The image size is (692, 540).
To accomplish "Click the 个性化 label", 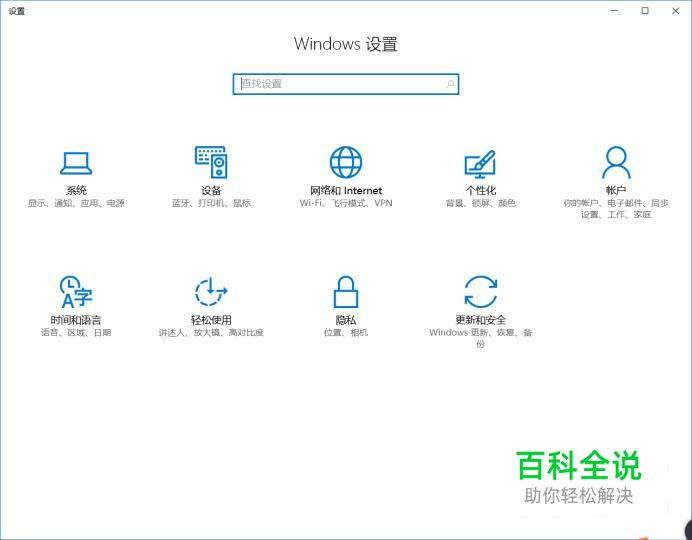I will (x=481, y=191).
